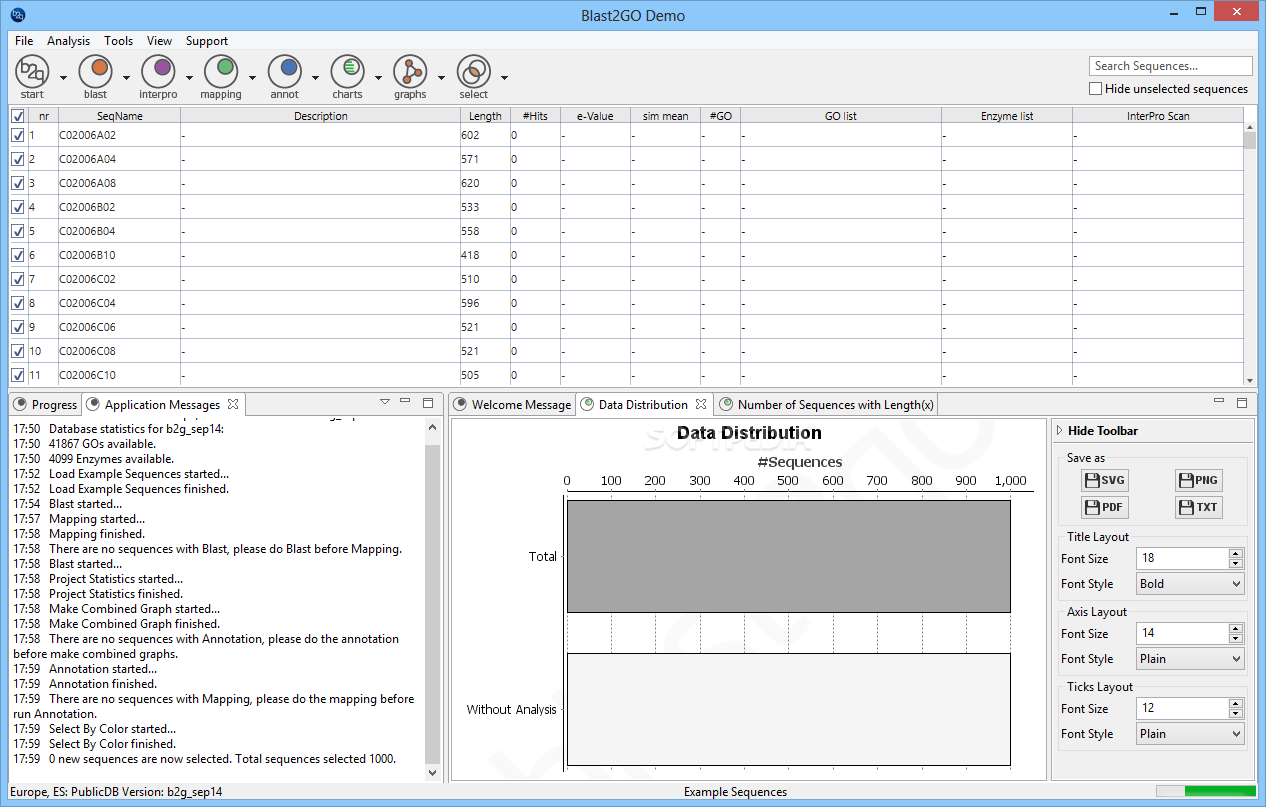Toggle Hide unselected sequences checkbox
The width and height of the screenshot is (1266, 807).
1096,89
